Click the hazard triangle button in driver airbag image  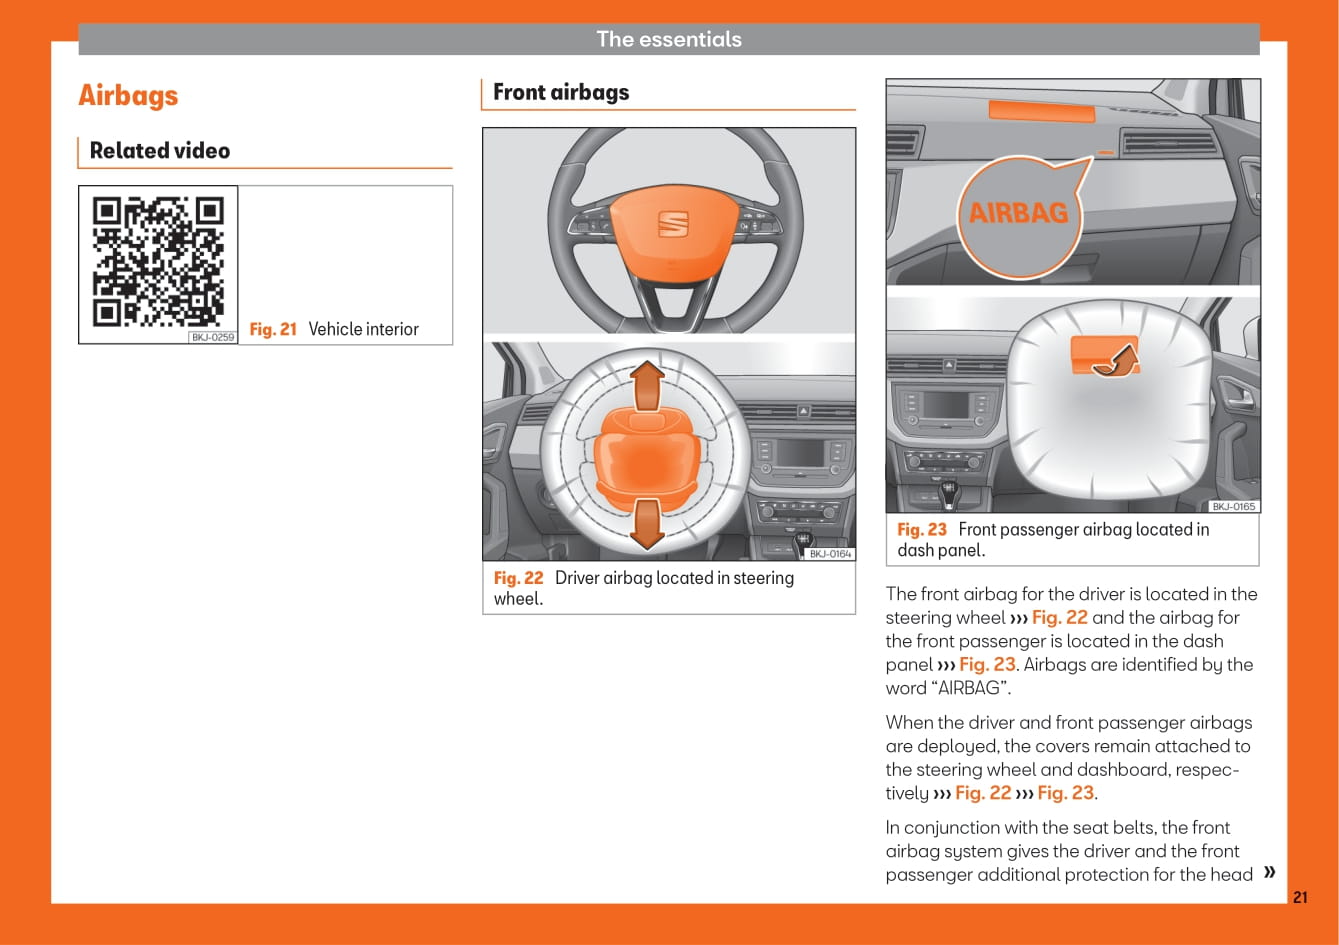[x=803, y=410]
